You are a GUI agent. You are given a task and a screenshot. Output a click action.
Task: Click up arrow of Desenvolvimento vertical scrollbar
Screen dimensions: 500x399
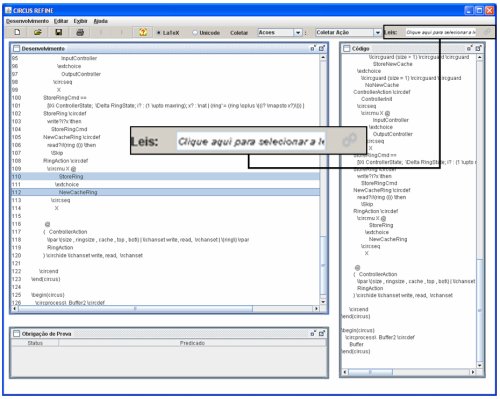point(323,57)
